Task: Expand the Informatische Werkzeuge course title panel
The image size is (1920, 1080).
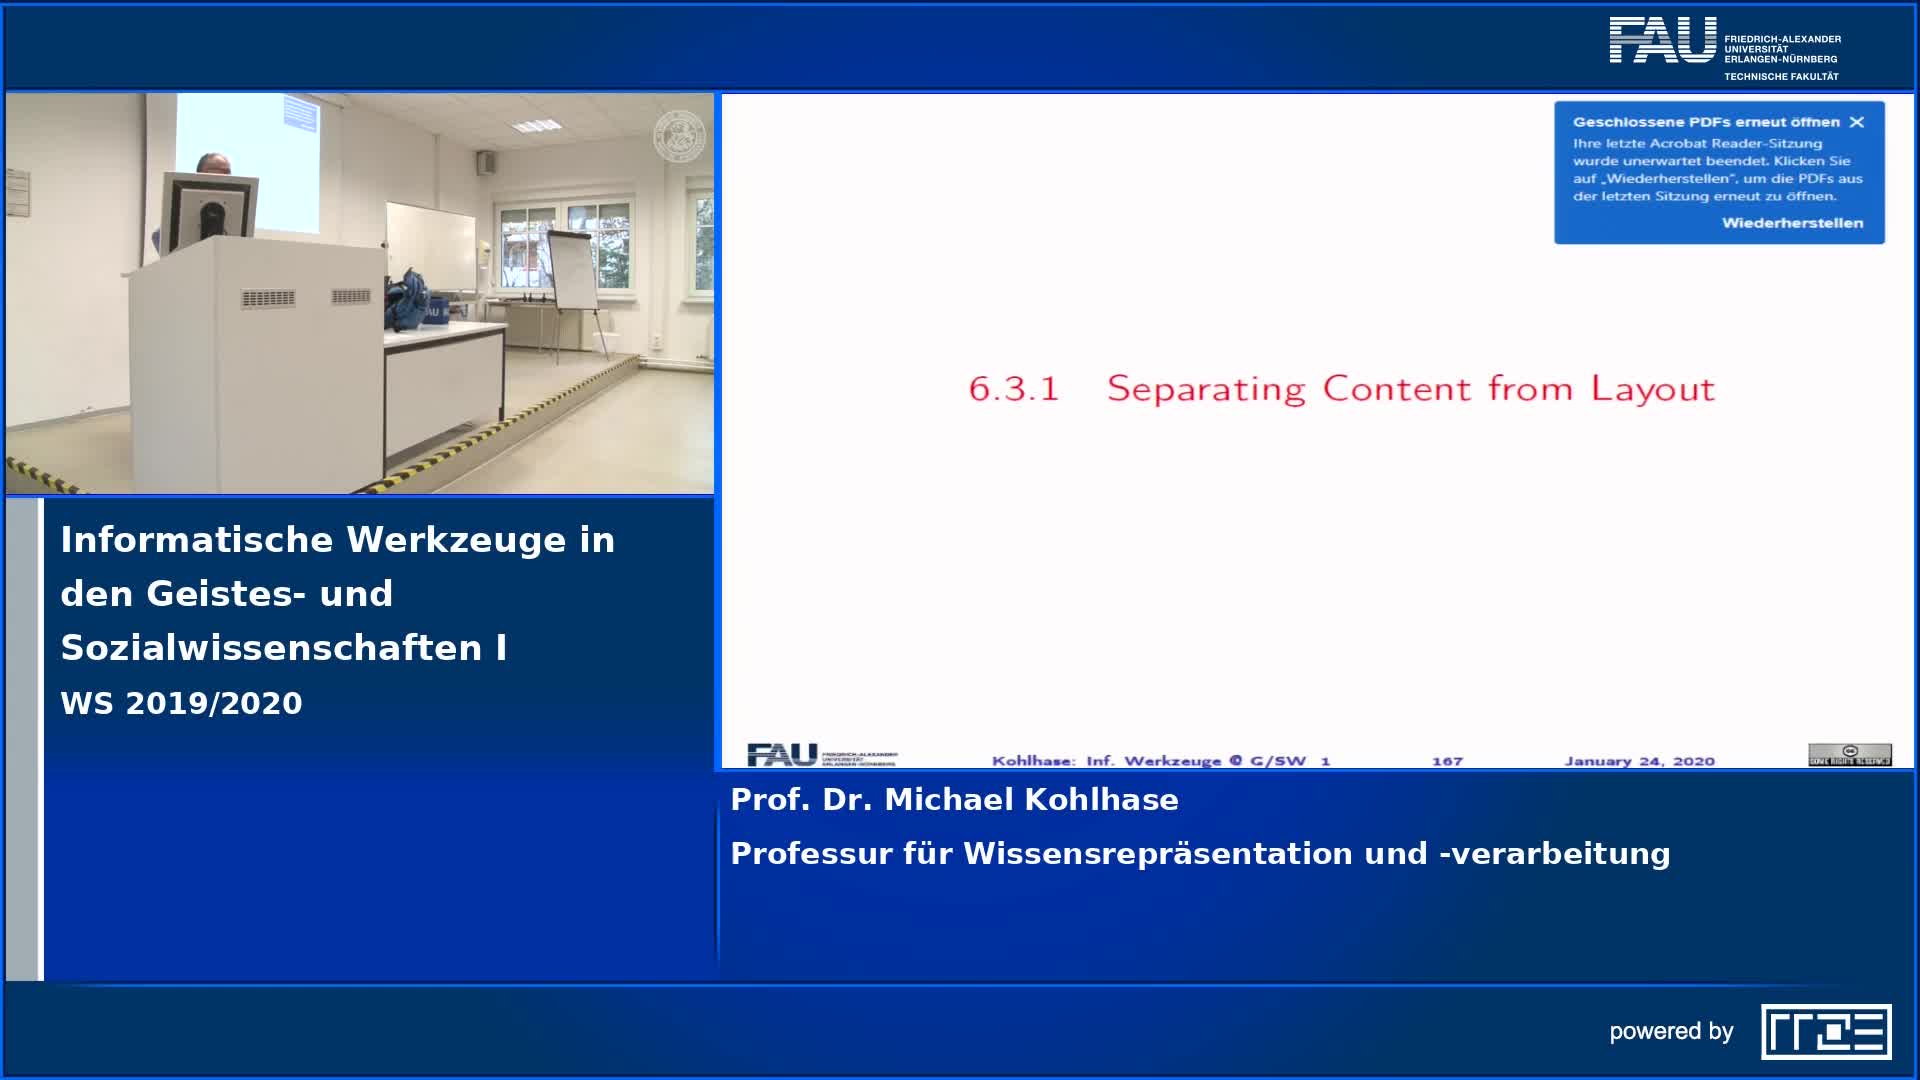Action: (x=337, y=594)
